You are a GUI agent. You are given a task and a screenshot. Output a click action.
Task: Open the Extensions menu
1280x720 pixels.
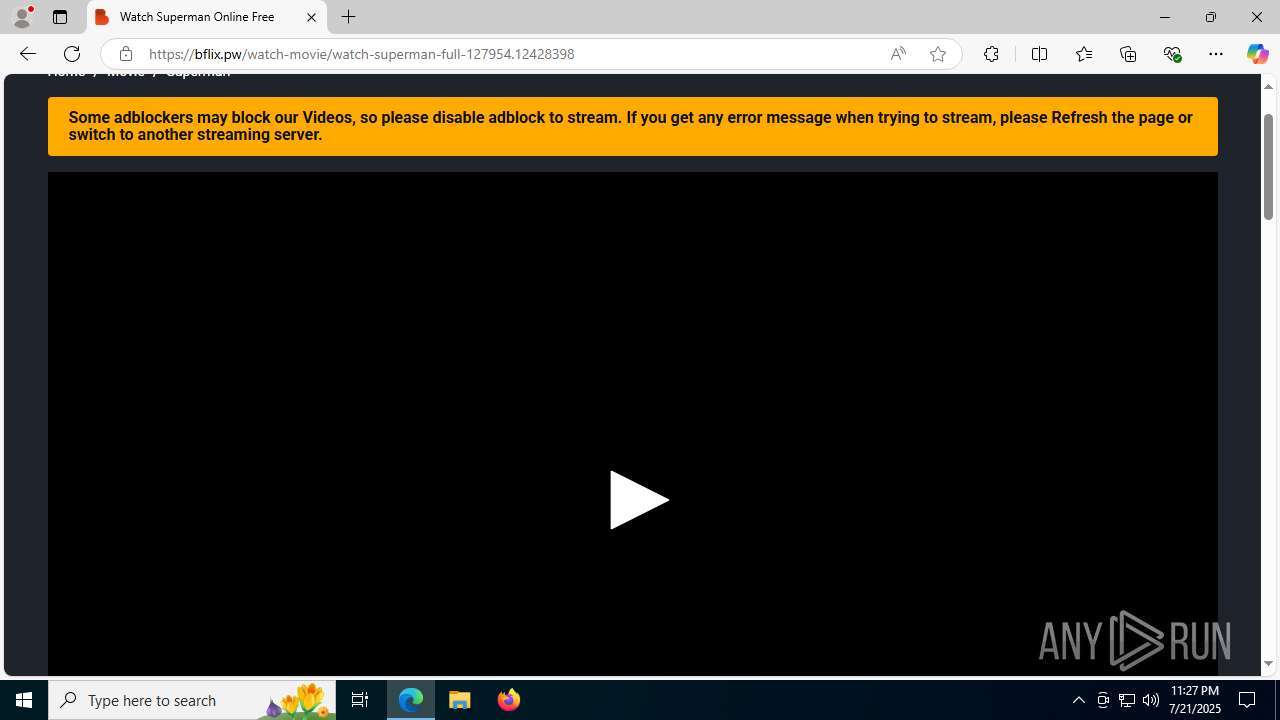point(991,54)
